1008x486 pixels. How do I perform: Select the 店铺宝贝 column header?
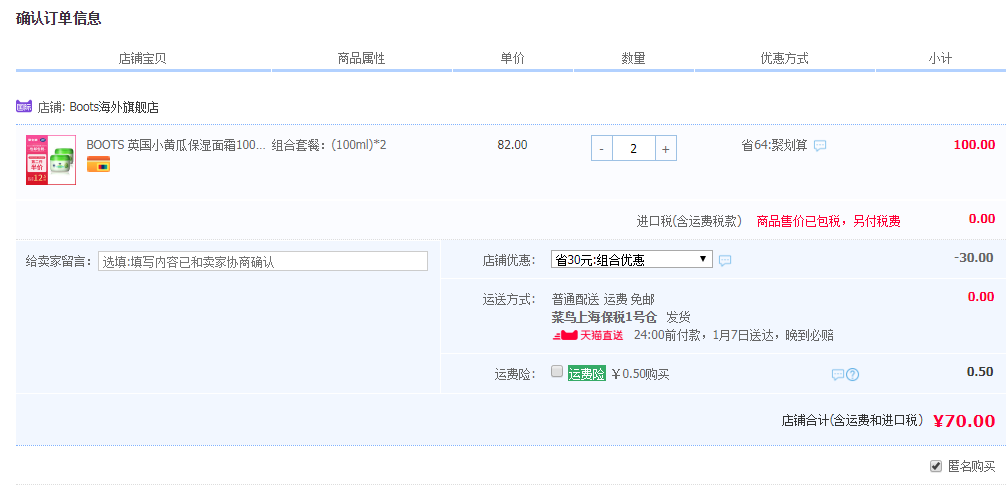(143, 58)
